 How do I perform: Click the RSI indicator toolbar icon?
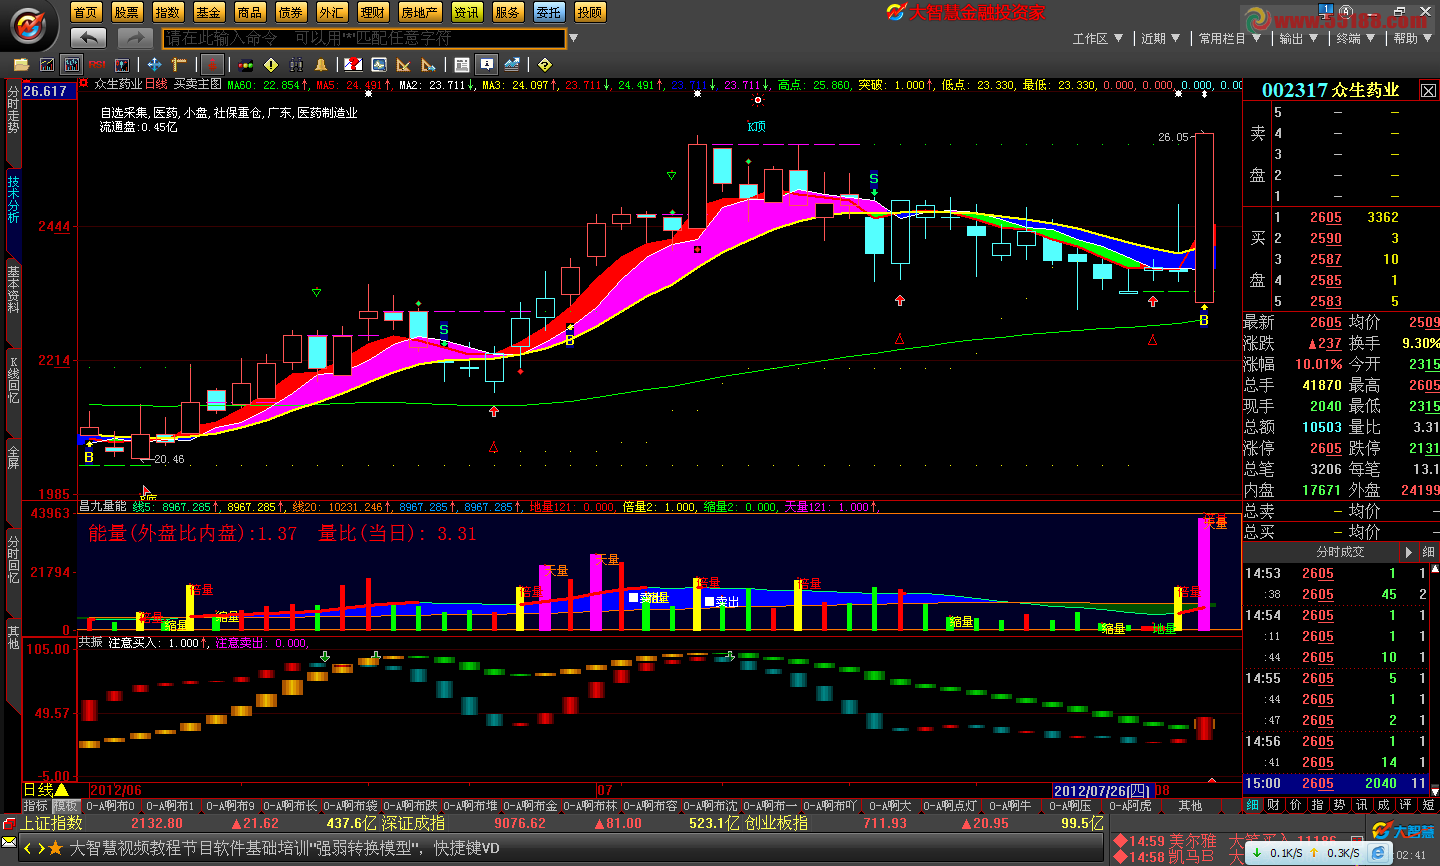point(97,64)
